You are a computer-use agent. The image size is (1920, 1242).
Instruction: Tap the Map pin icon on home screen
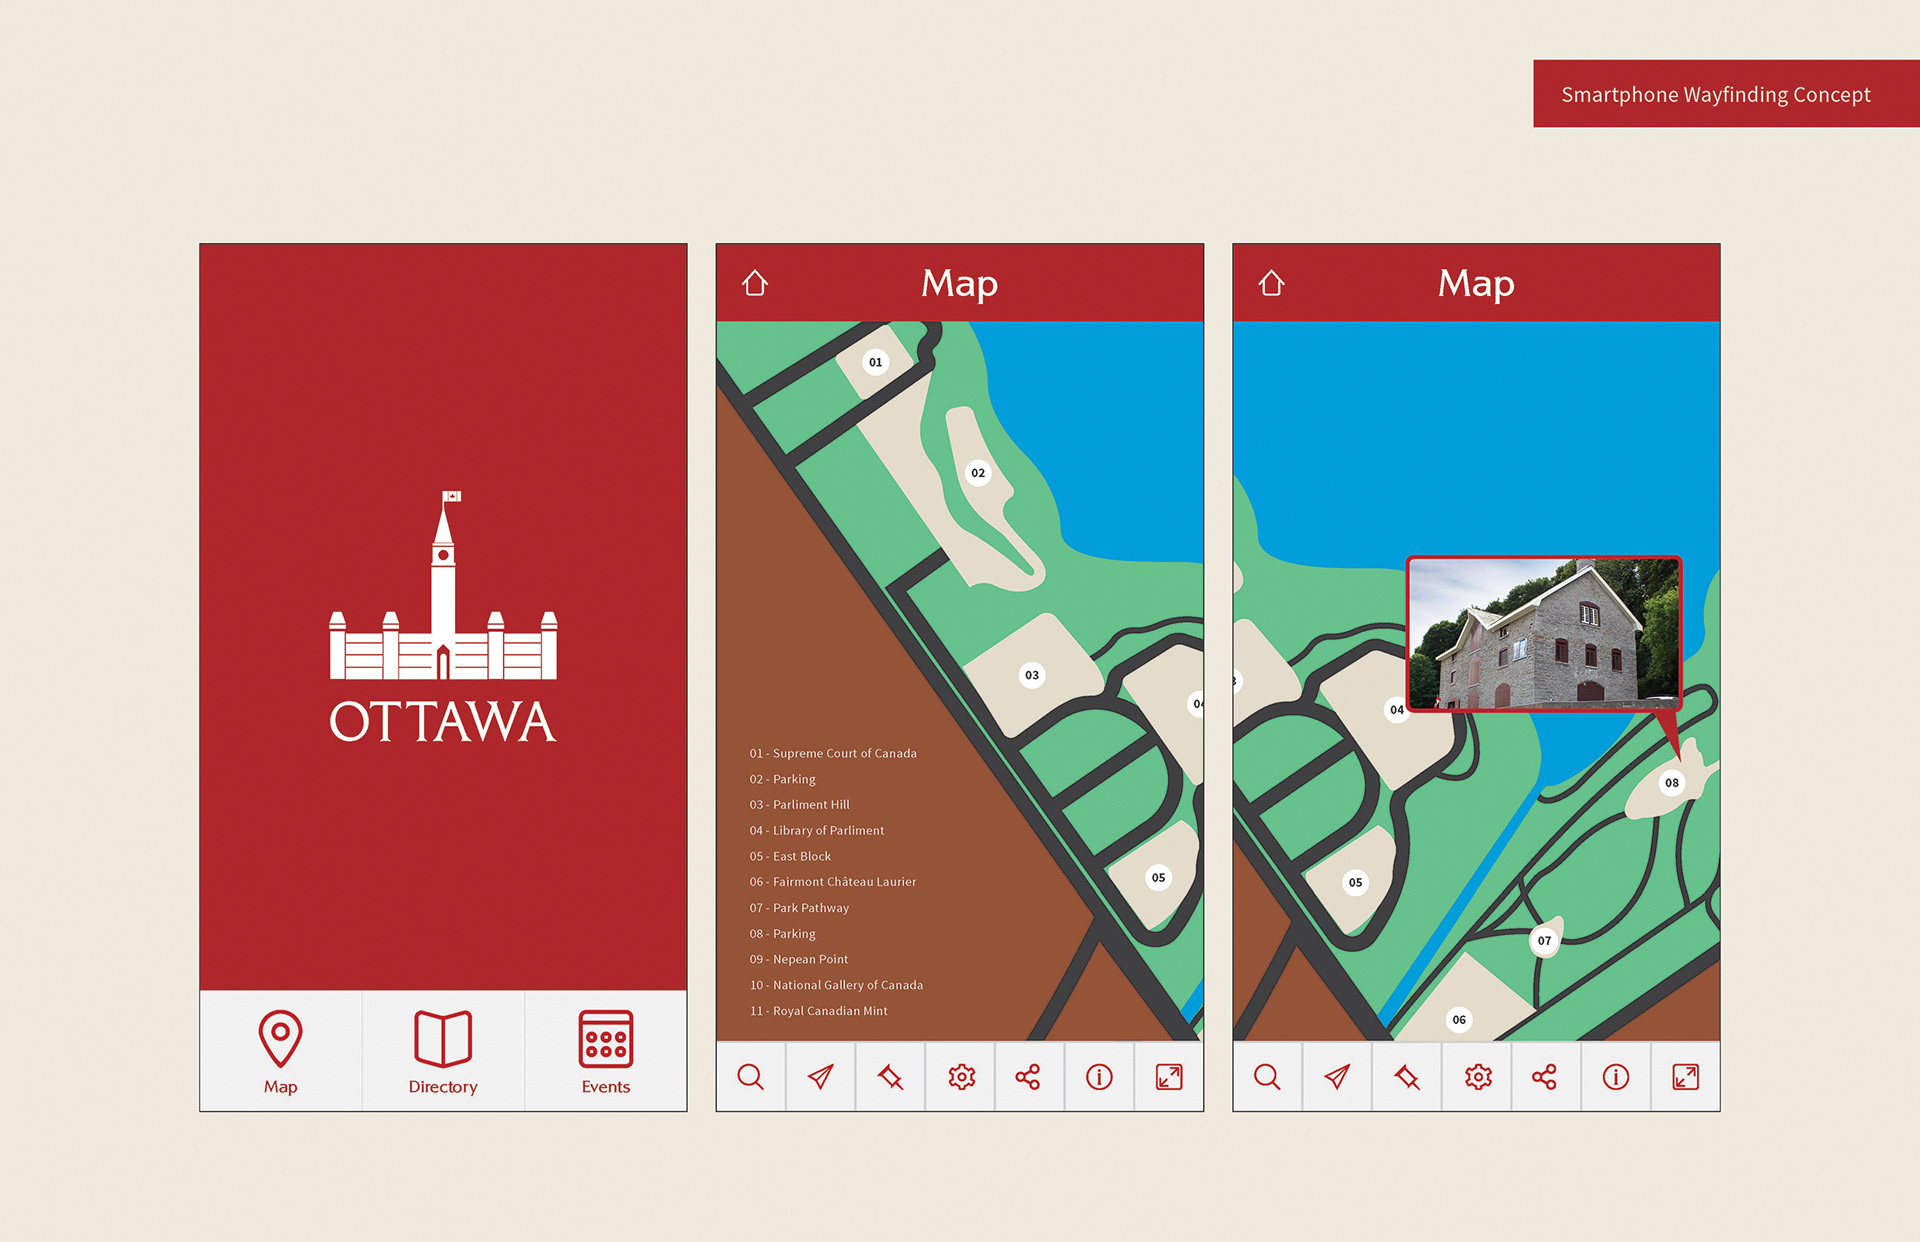[280, 1040]
